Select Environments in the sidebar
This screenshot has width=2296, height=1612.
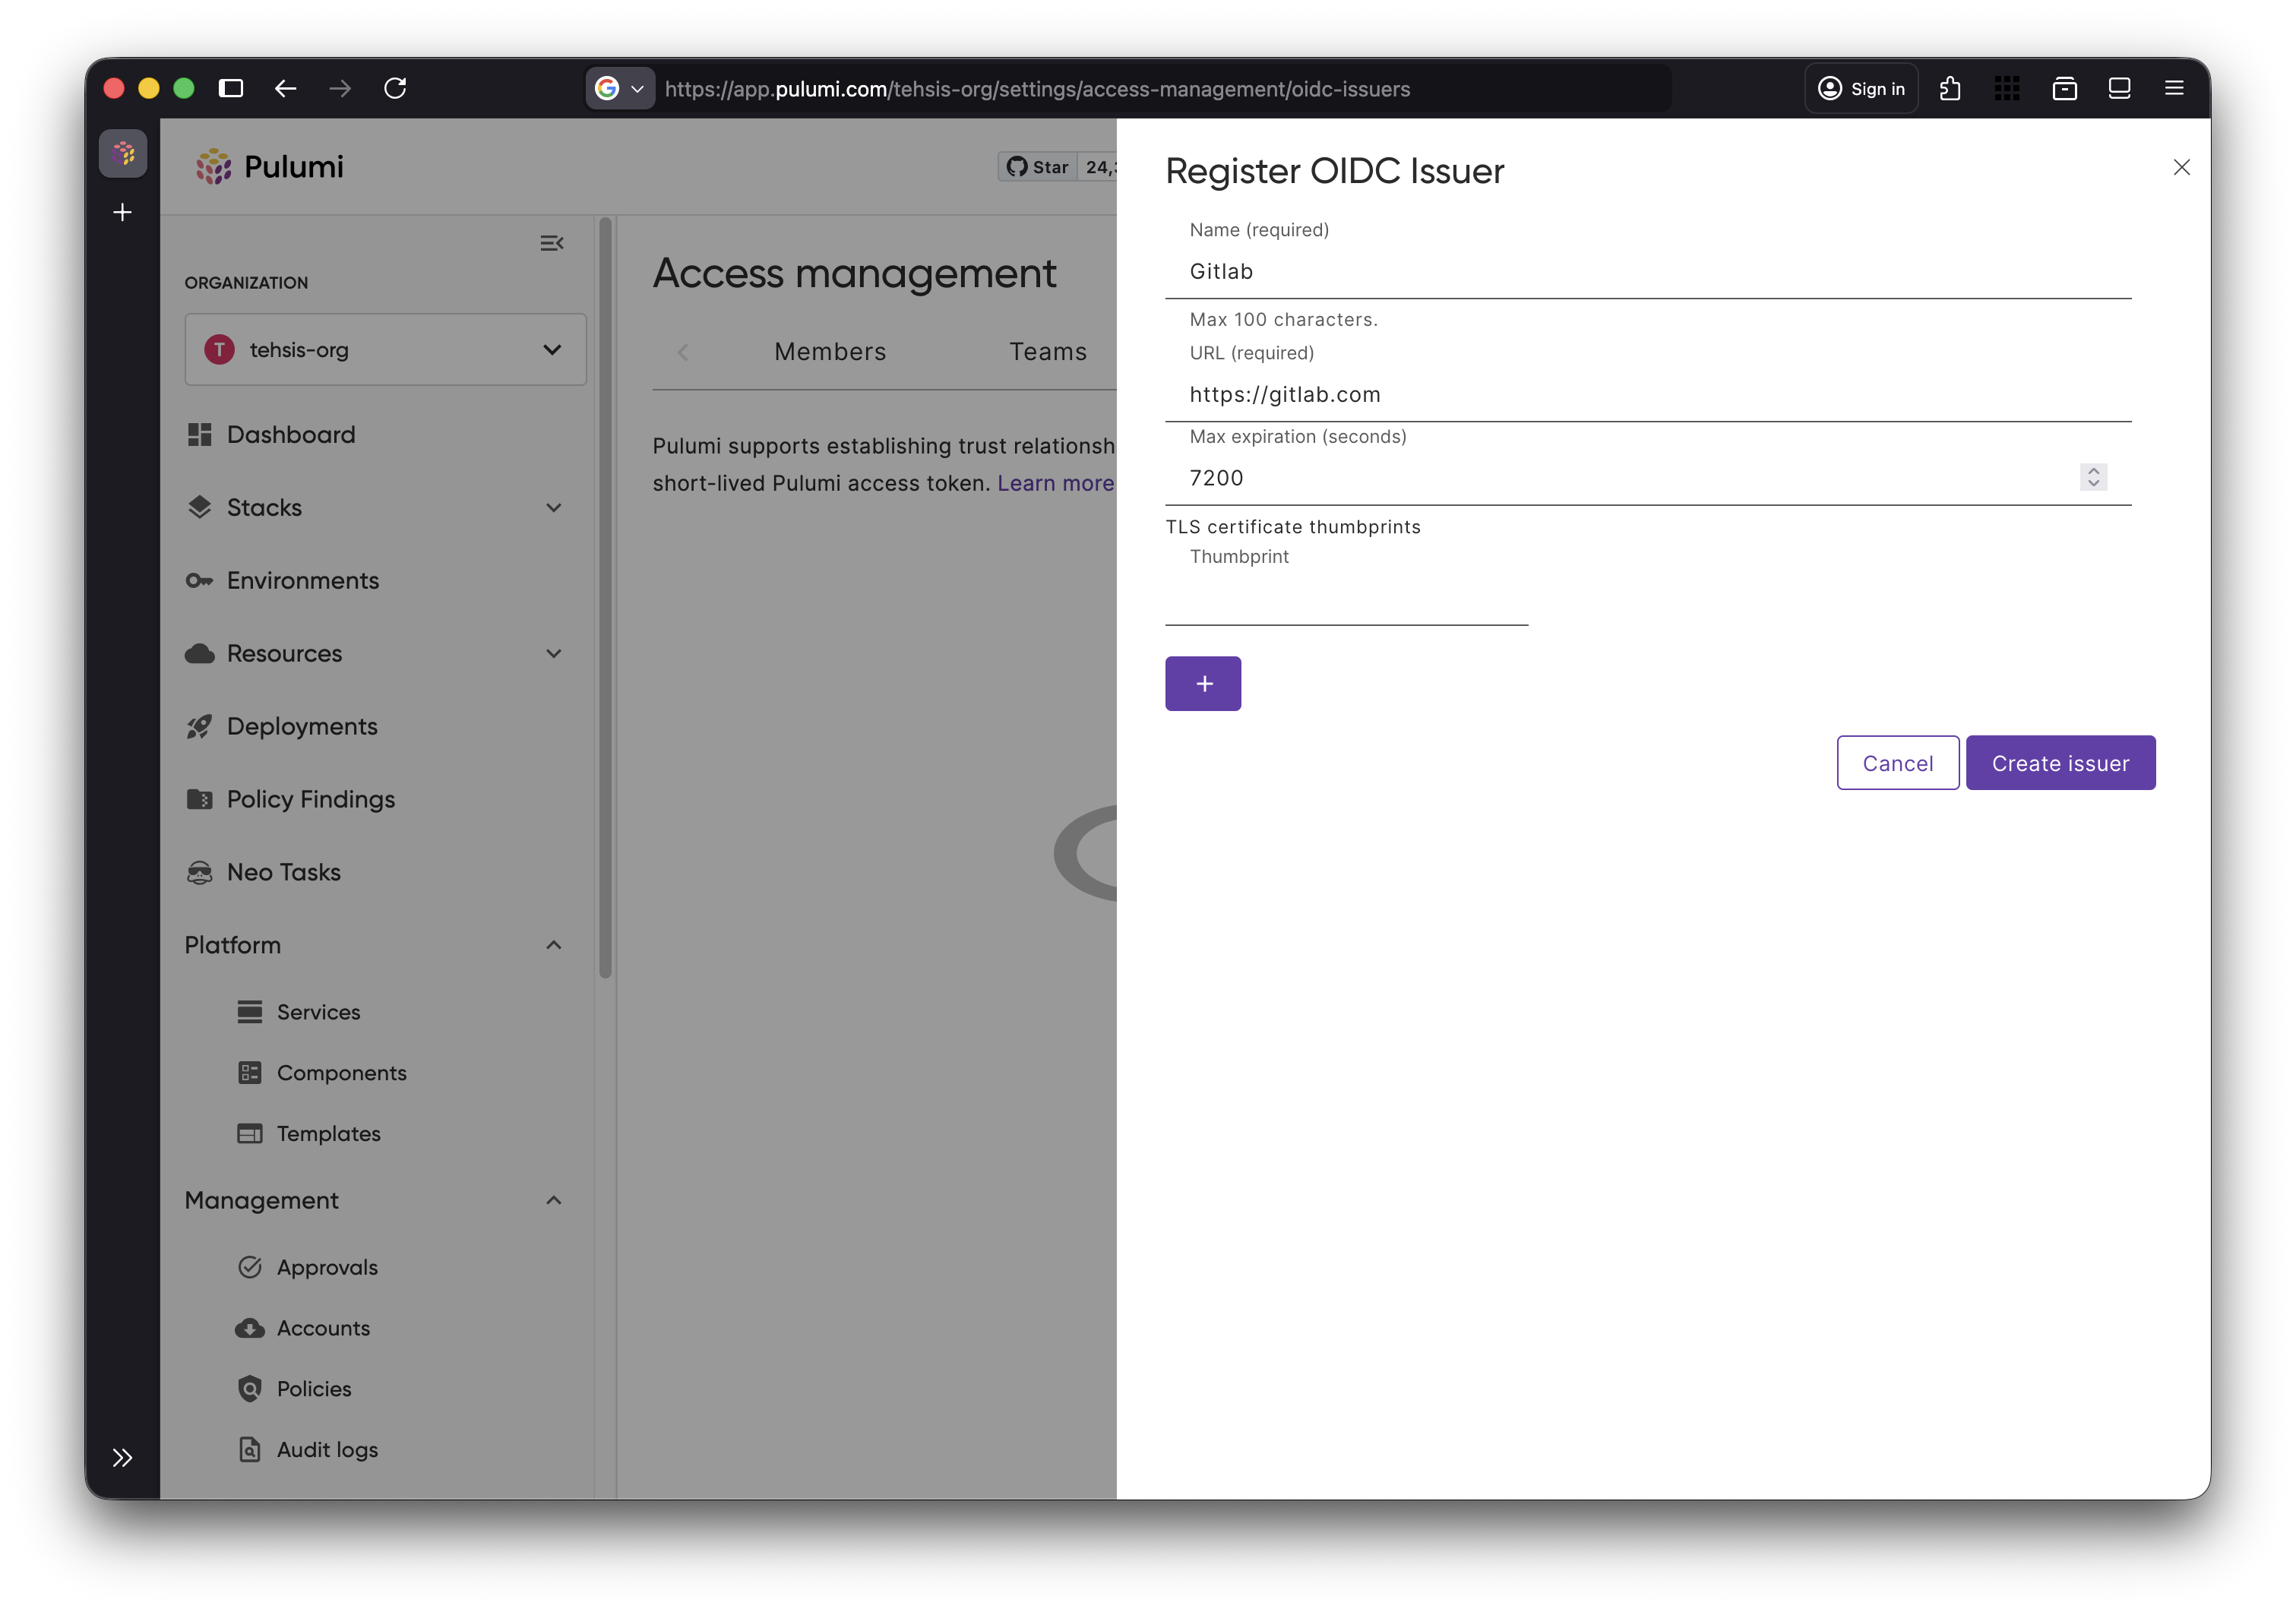tap(302, 580)
